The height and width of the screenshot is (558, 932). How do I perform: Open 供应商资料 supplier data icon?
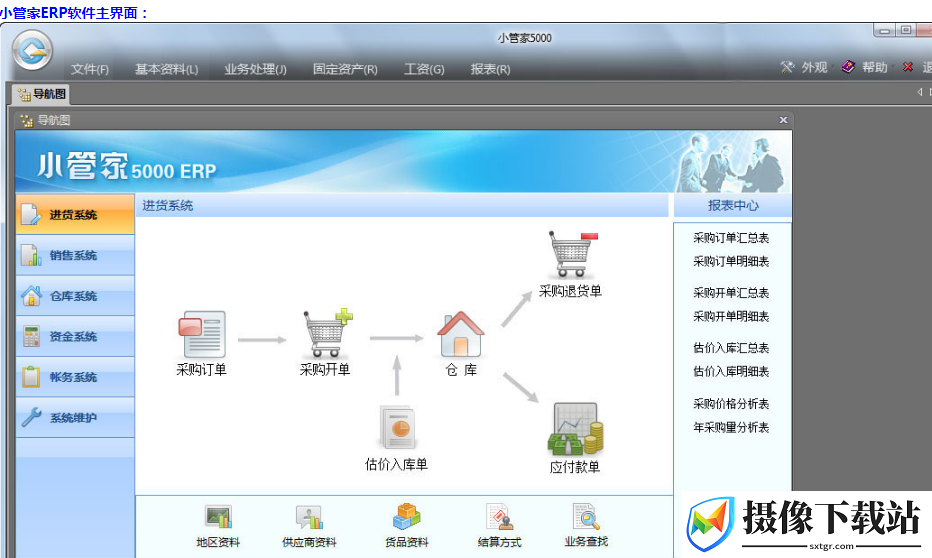coord(309,517)
